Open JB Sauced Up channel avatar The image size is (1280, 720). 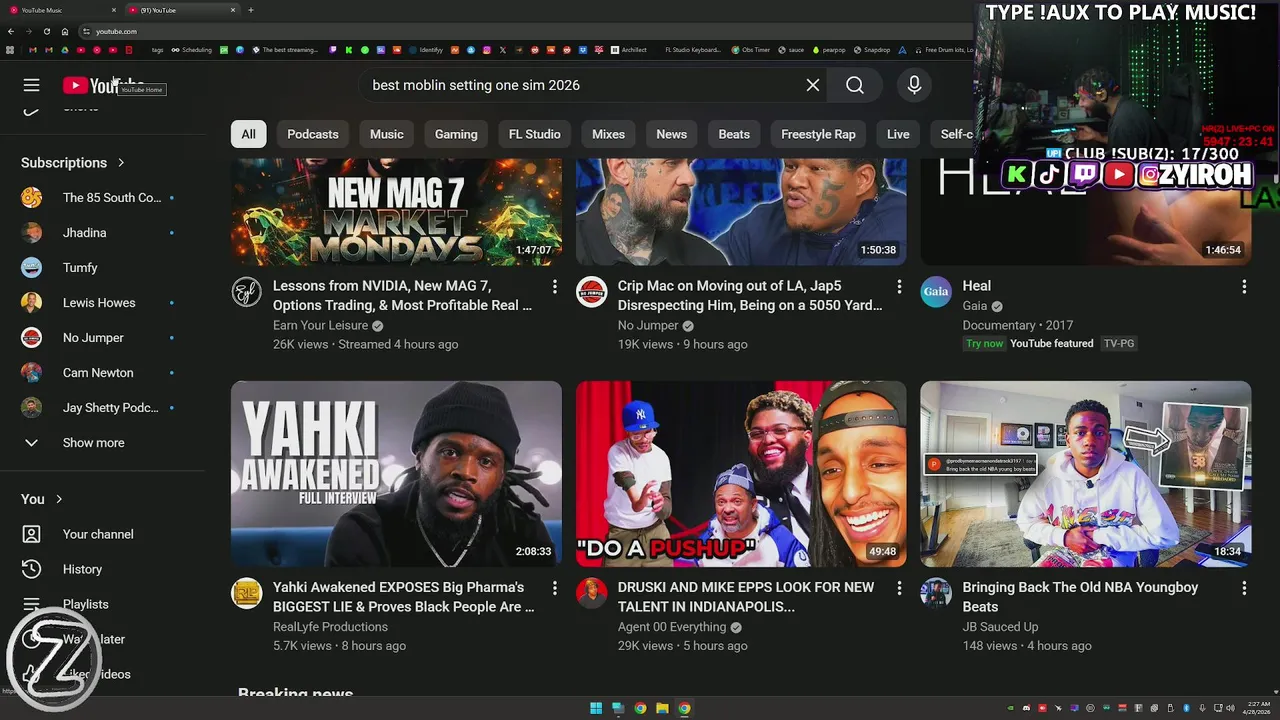click(x=936, y=593)
